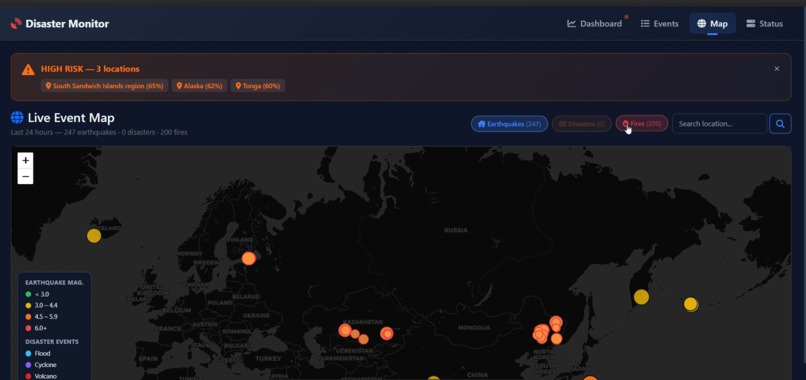This screenshot has height=380, width=806.
Task: Switch to the Events tab
Action: click(660, 24)
